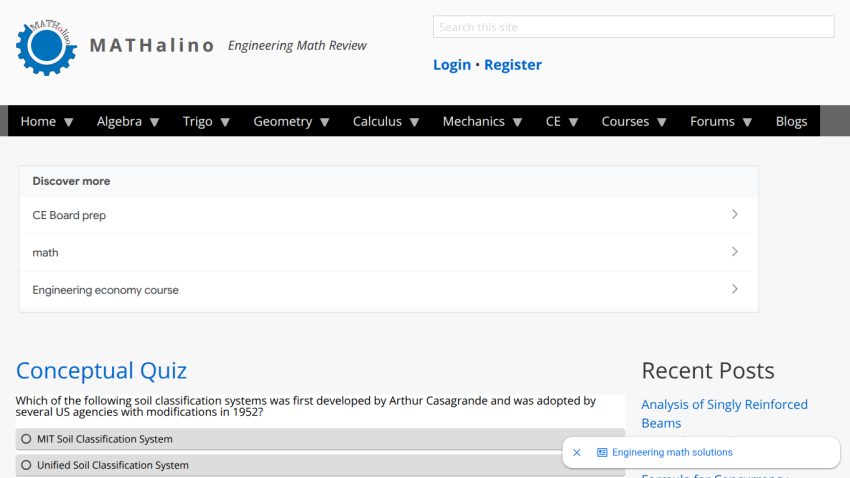Viewport: 850px width, 478px height.
Task: Open the Calculus menu item
Action: (x=377, y=121)
